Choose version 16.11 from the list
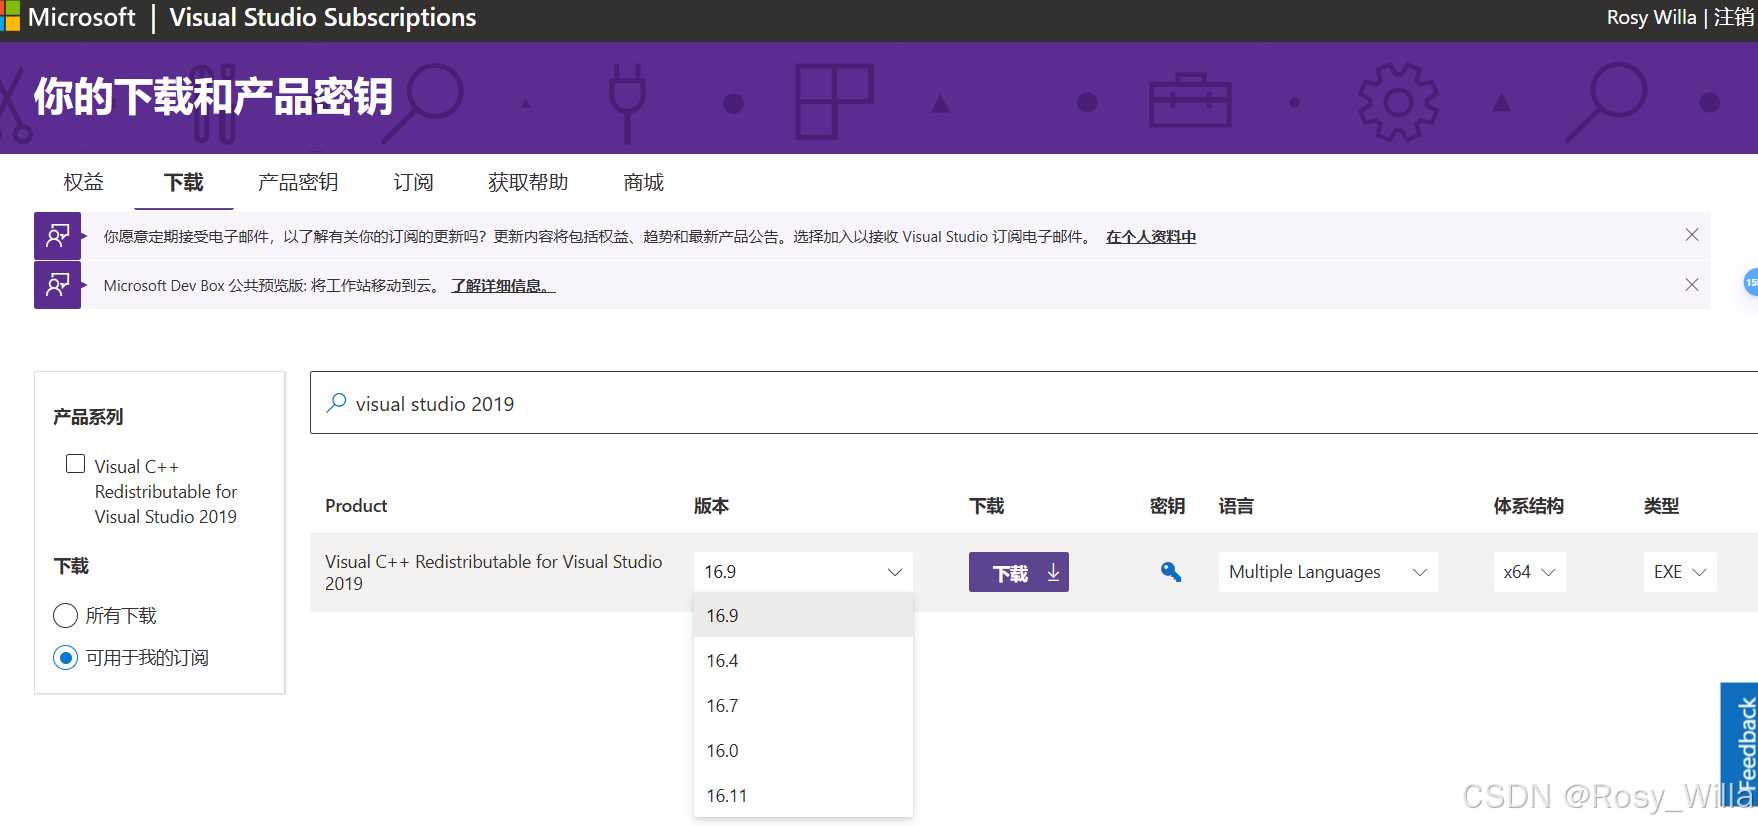 pyautogui.click(x=803, y=795)
